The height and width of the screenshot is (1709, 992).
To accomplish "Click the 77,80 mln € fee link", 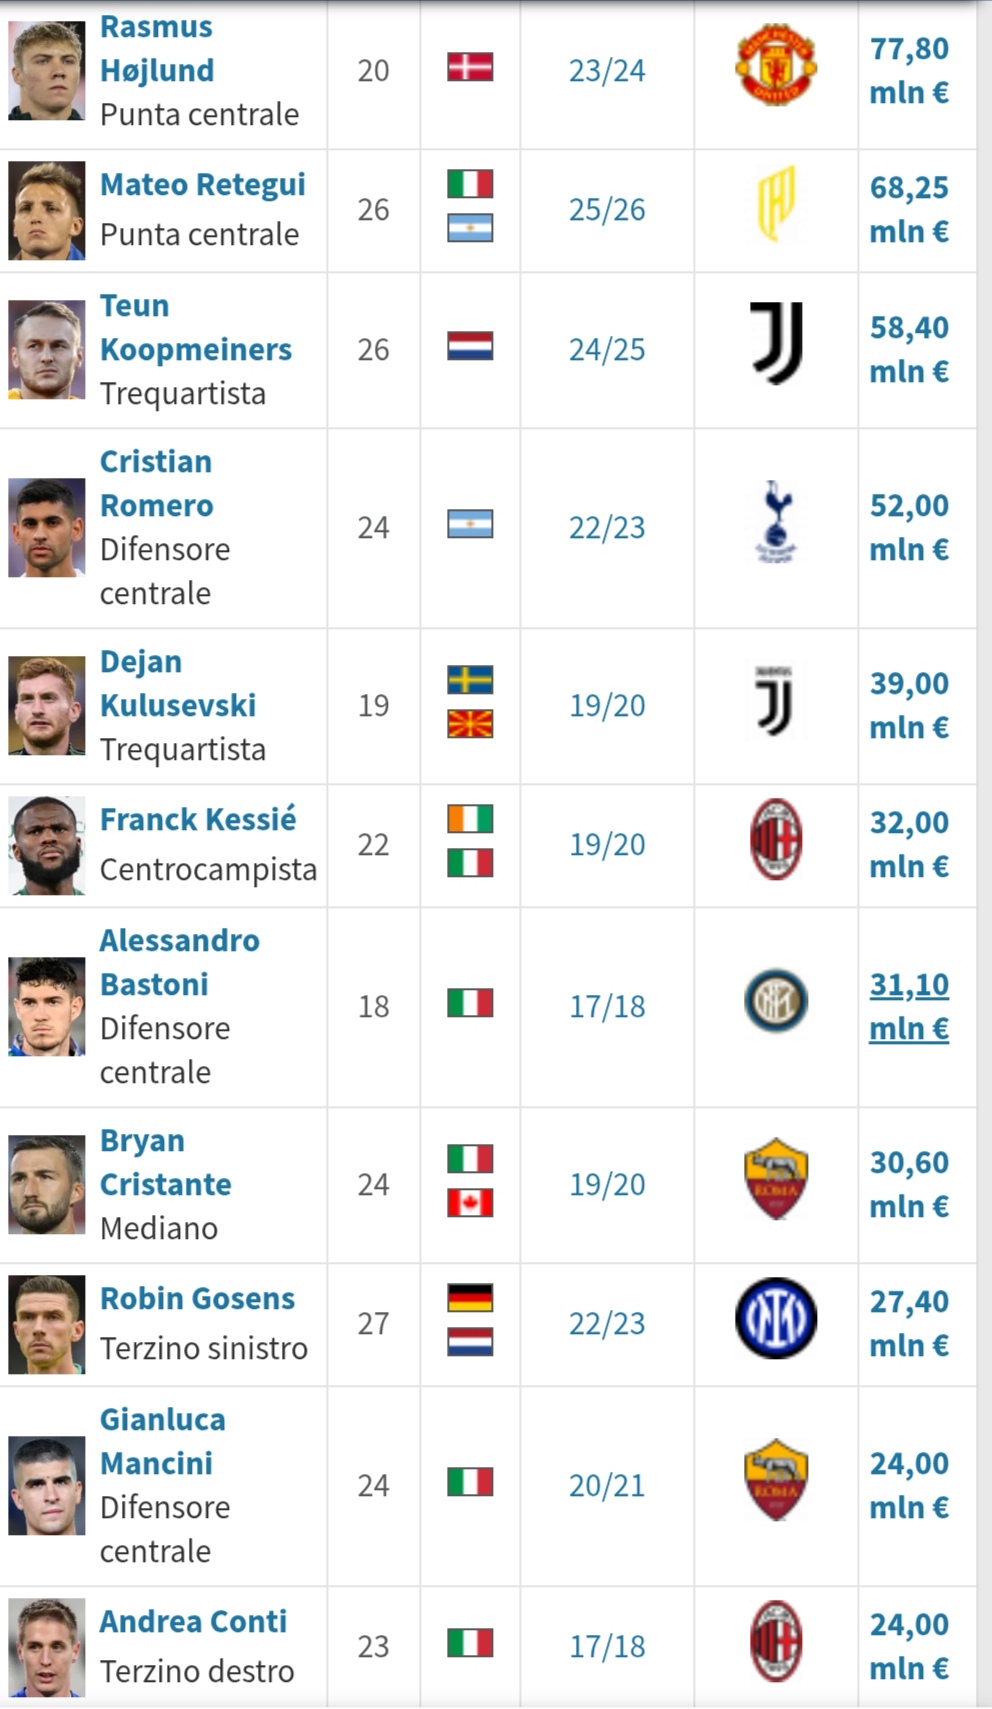I will (908, 70).
